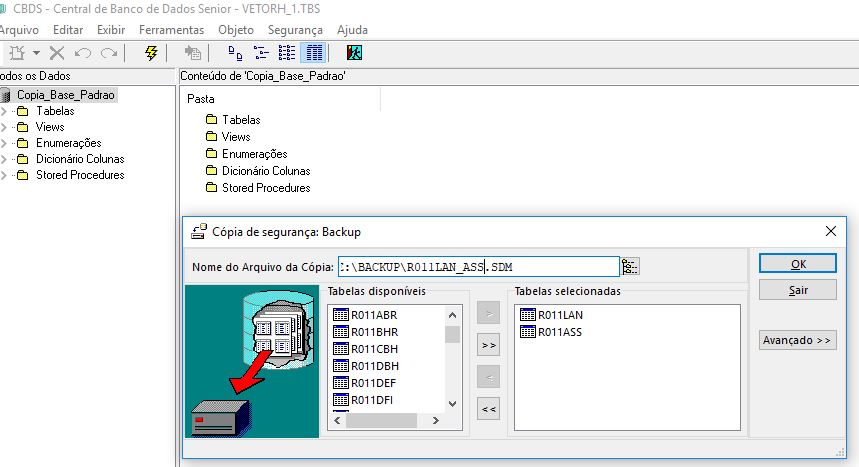The height and width of the screenshot is (467, 859).
Task: Expand the Stored Procedures tree node
Action: pos(4,175)
